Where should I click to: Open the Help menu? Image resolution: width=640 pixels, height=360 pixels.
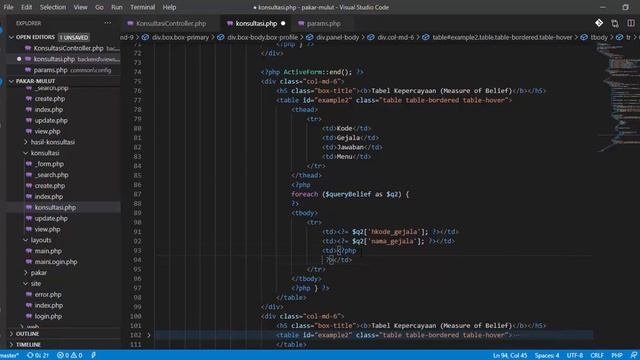[x=169, y=7]
